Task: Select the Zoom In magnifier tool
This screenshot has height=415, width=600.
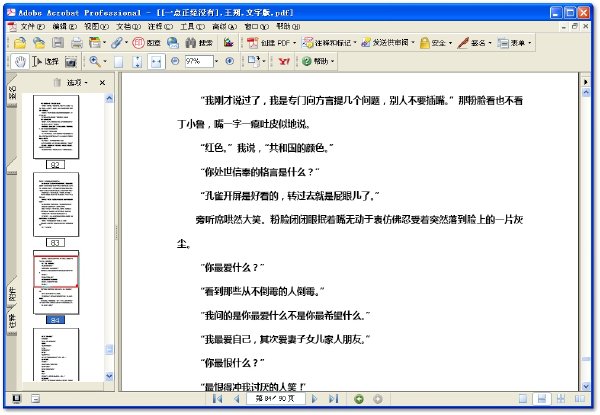Action: click(x=95, y=61)
